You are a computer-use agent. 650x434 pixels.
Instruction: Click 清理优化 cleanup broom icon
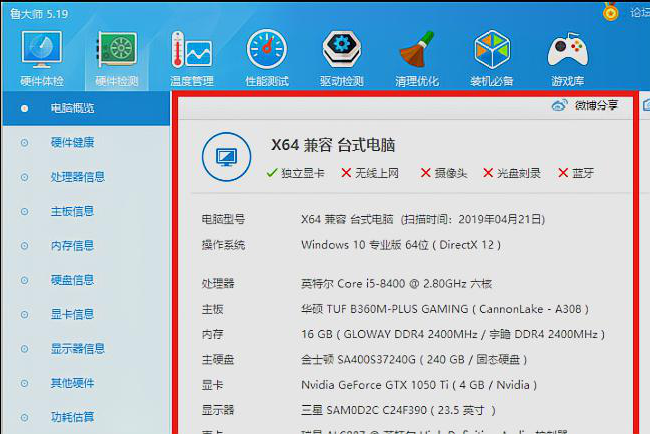click(x=417, y=49)
